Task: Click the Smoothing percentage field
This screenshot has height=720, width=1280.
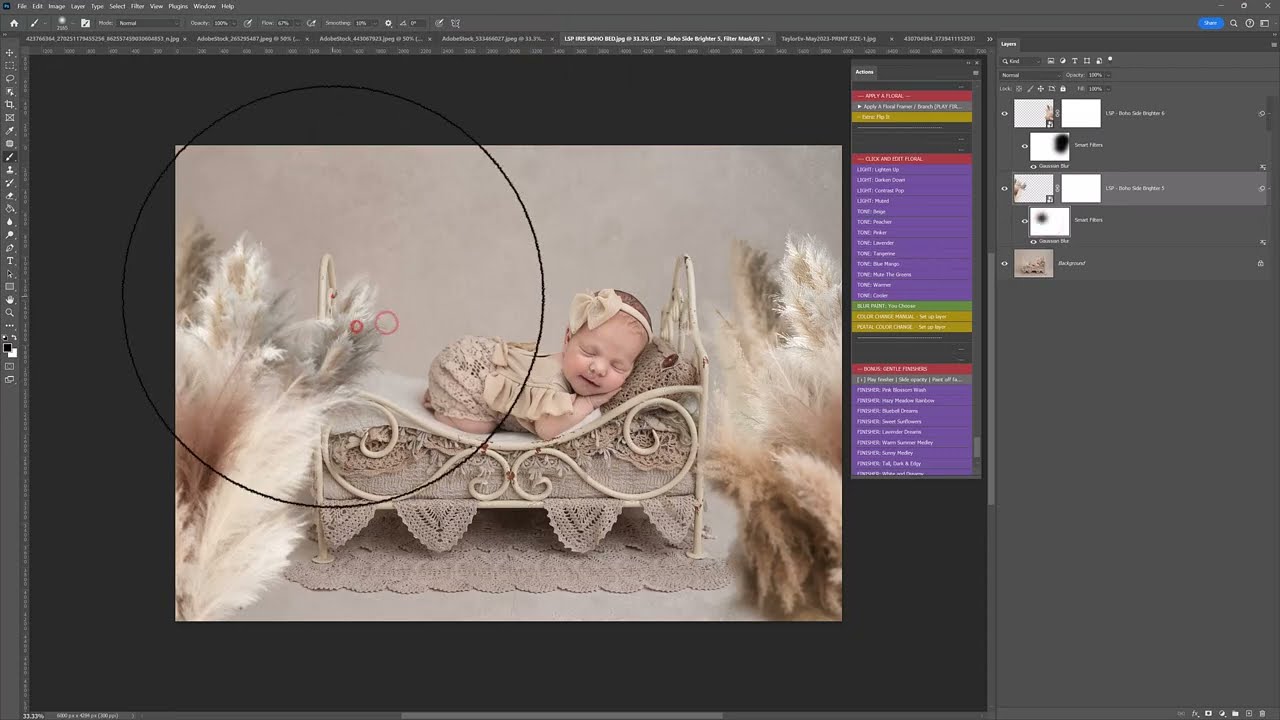Action: pos(362,23)
